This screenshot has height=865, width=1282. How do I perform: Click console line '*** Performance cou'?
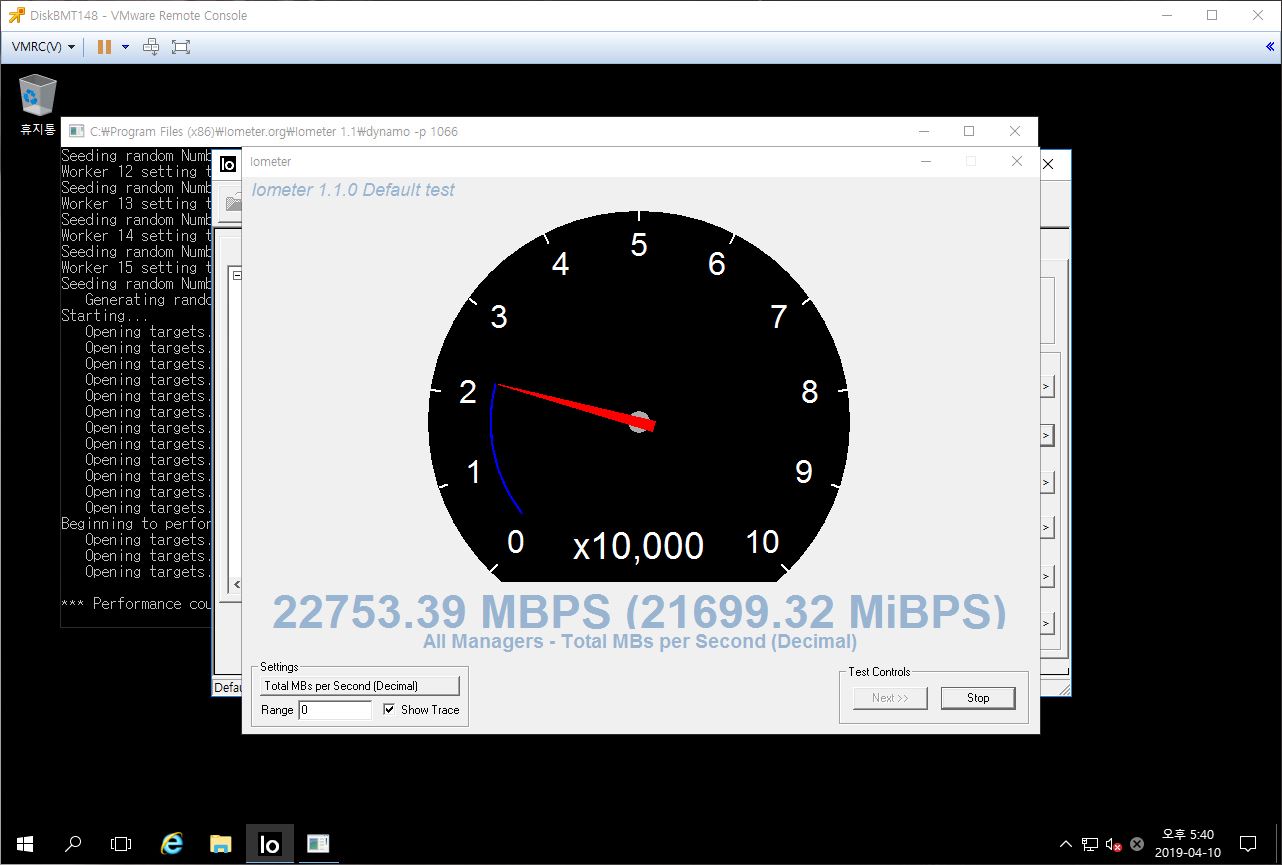pos(136,603)
